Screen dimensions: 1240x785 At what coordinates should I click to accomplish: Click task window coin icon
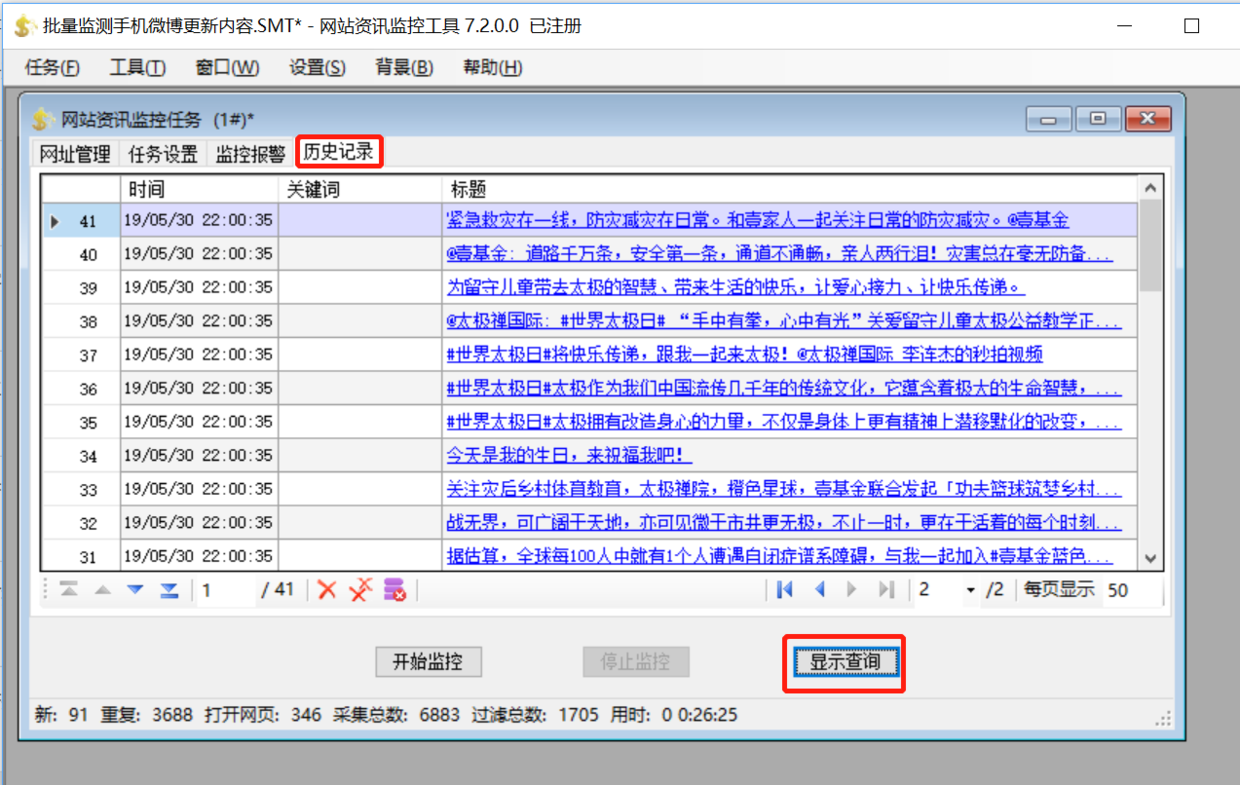pos(42,120)
